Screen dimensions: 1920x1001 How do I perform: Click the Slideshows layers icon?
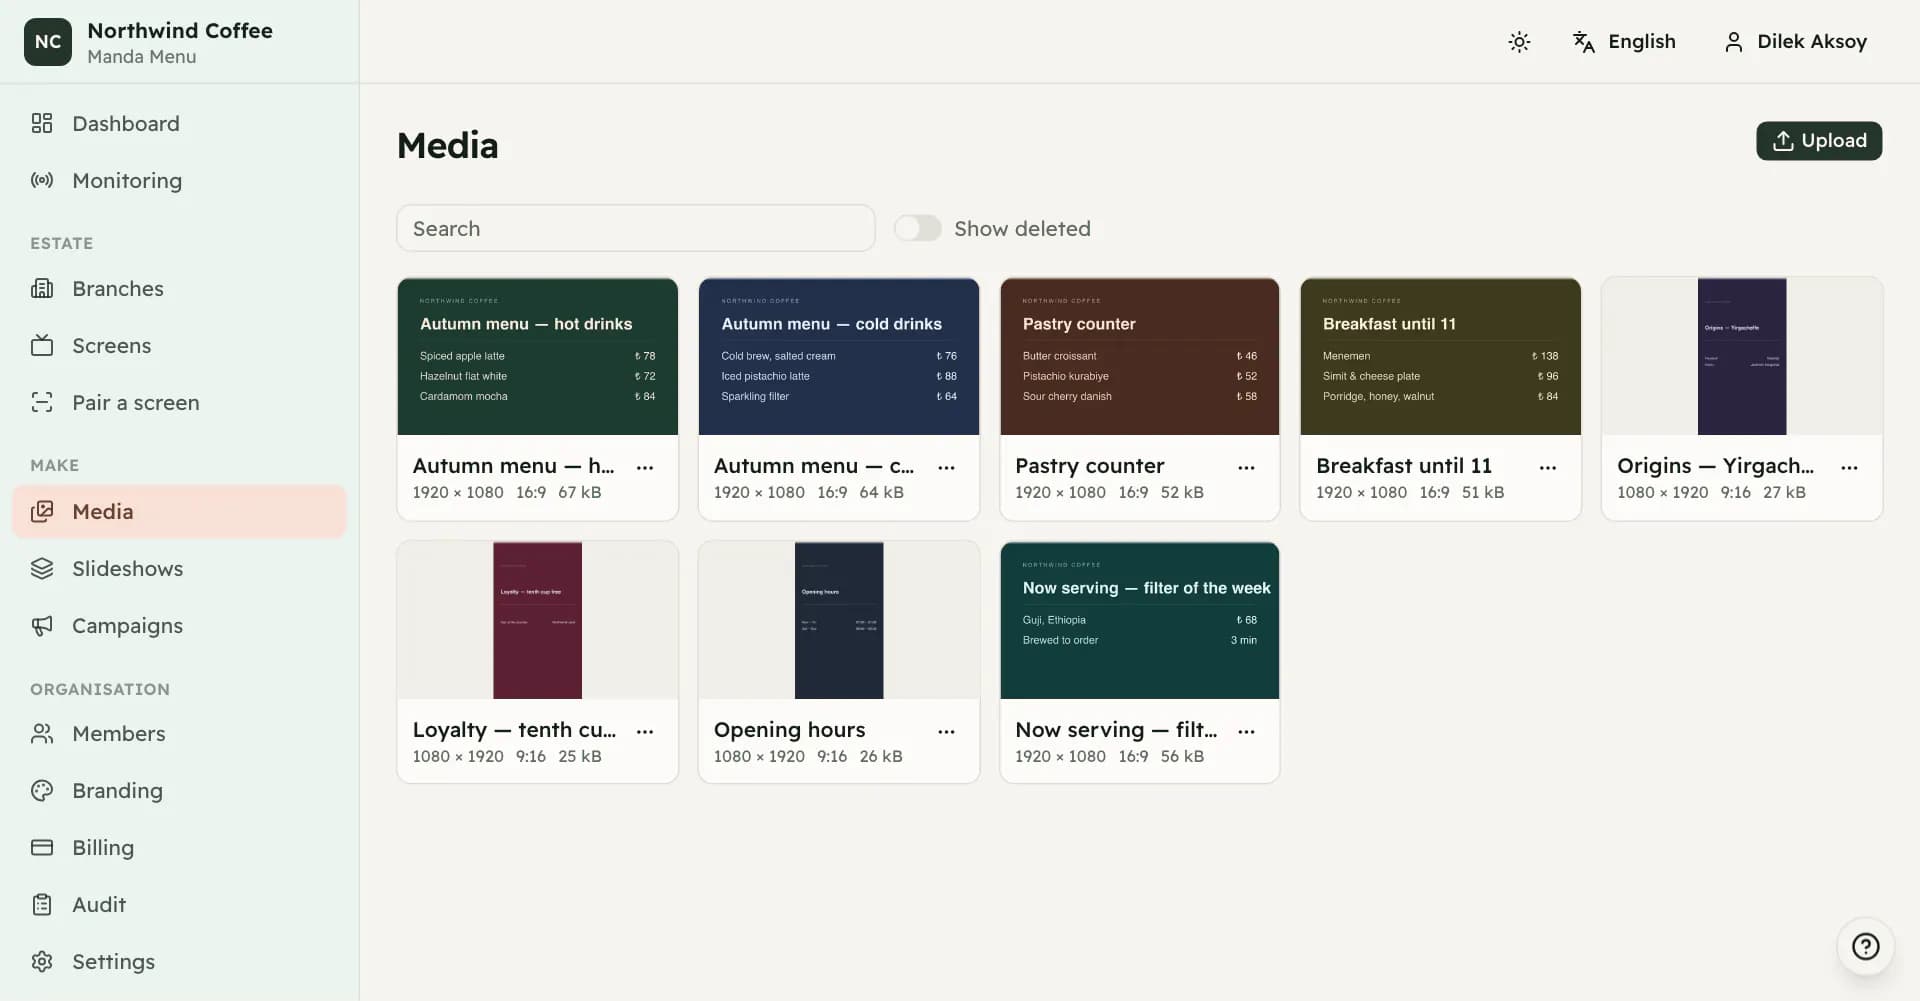[x=42, y=568]
